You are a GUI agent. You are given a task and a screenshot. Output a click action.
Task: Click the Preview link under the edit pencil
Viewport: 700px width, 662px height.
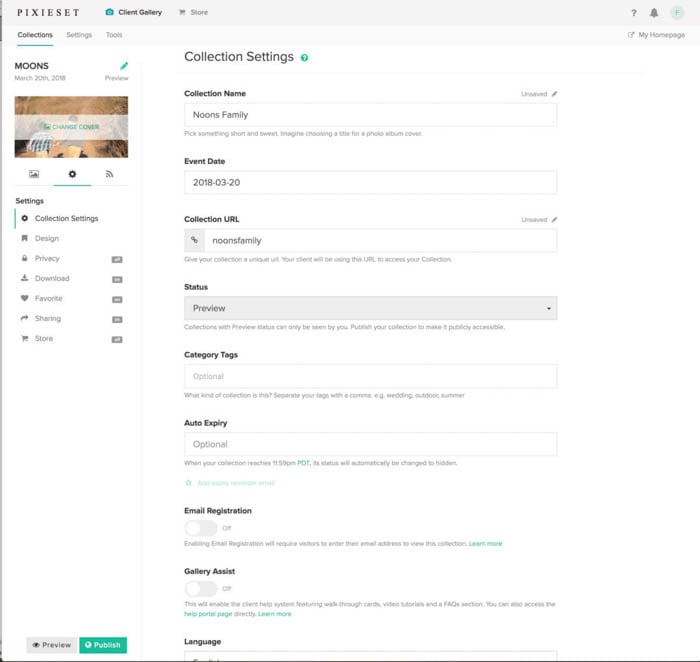(x=117, y=78)
